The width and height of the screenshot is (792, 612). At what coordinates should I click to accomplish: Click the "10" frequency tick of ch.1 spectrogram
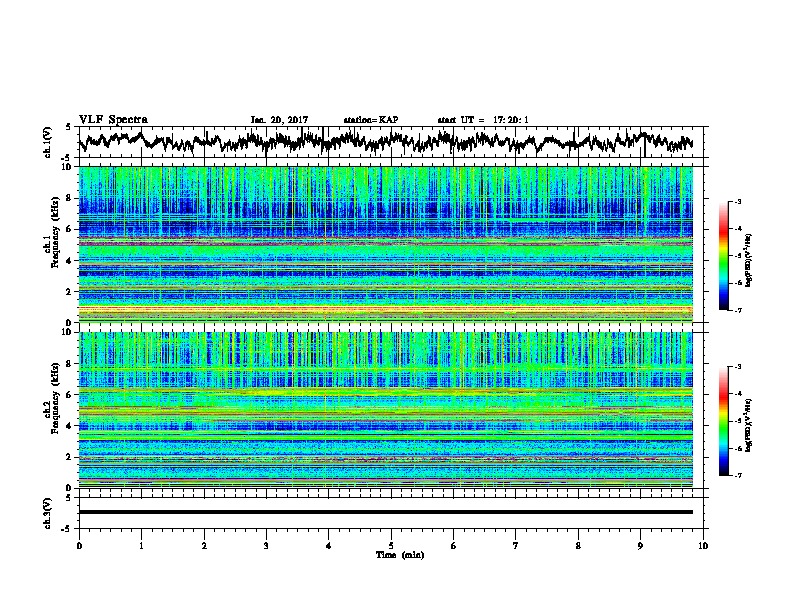click(68, 167)
